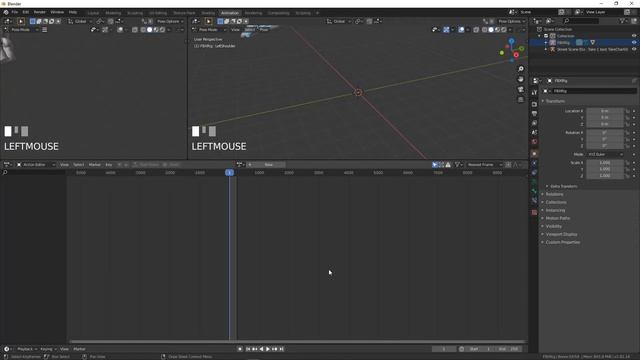Open the Action Editor mode dropdown

[36, 165]
